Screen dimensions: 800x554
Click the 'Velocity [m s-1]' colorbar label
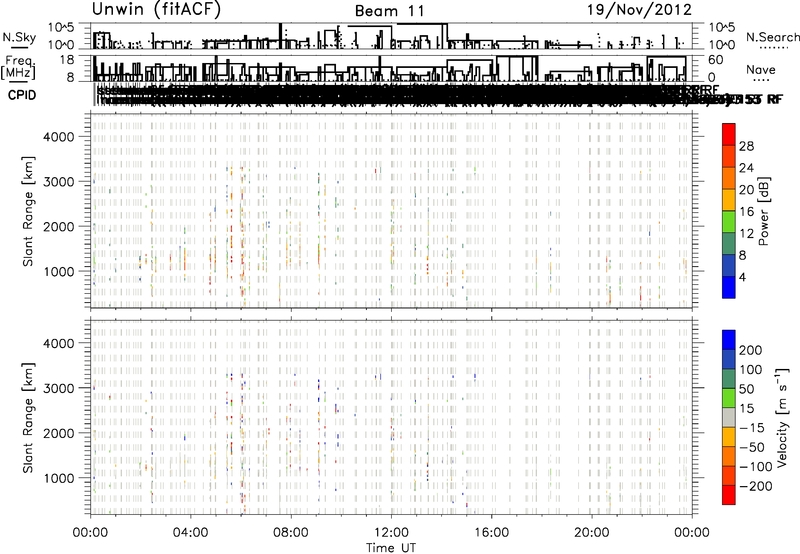(781, 417)
